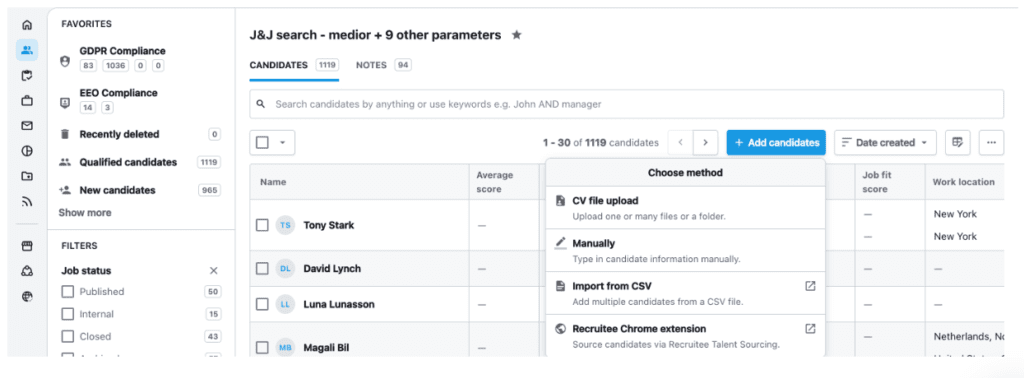Open the Home dashboard icon
The width and height of the screenshot is (1024, 378).
(x=27, y=25)
